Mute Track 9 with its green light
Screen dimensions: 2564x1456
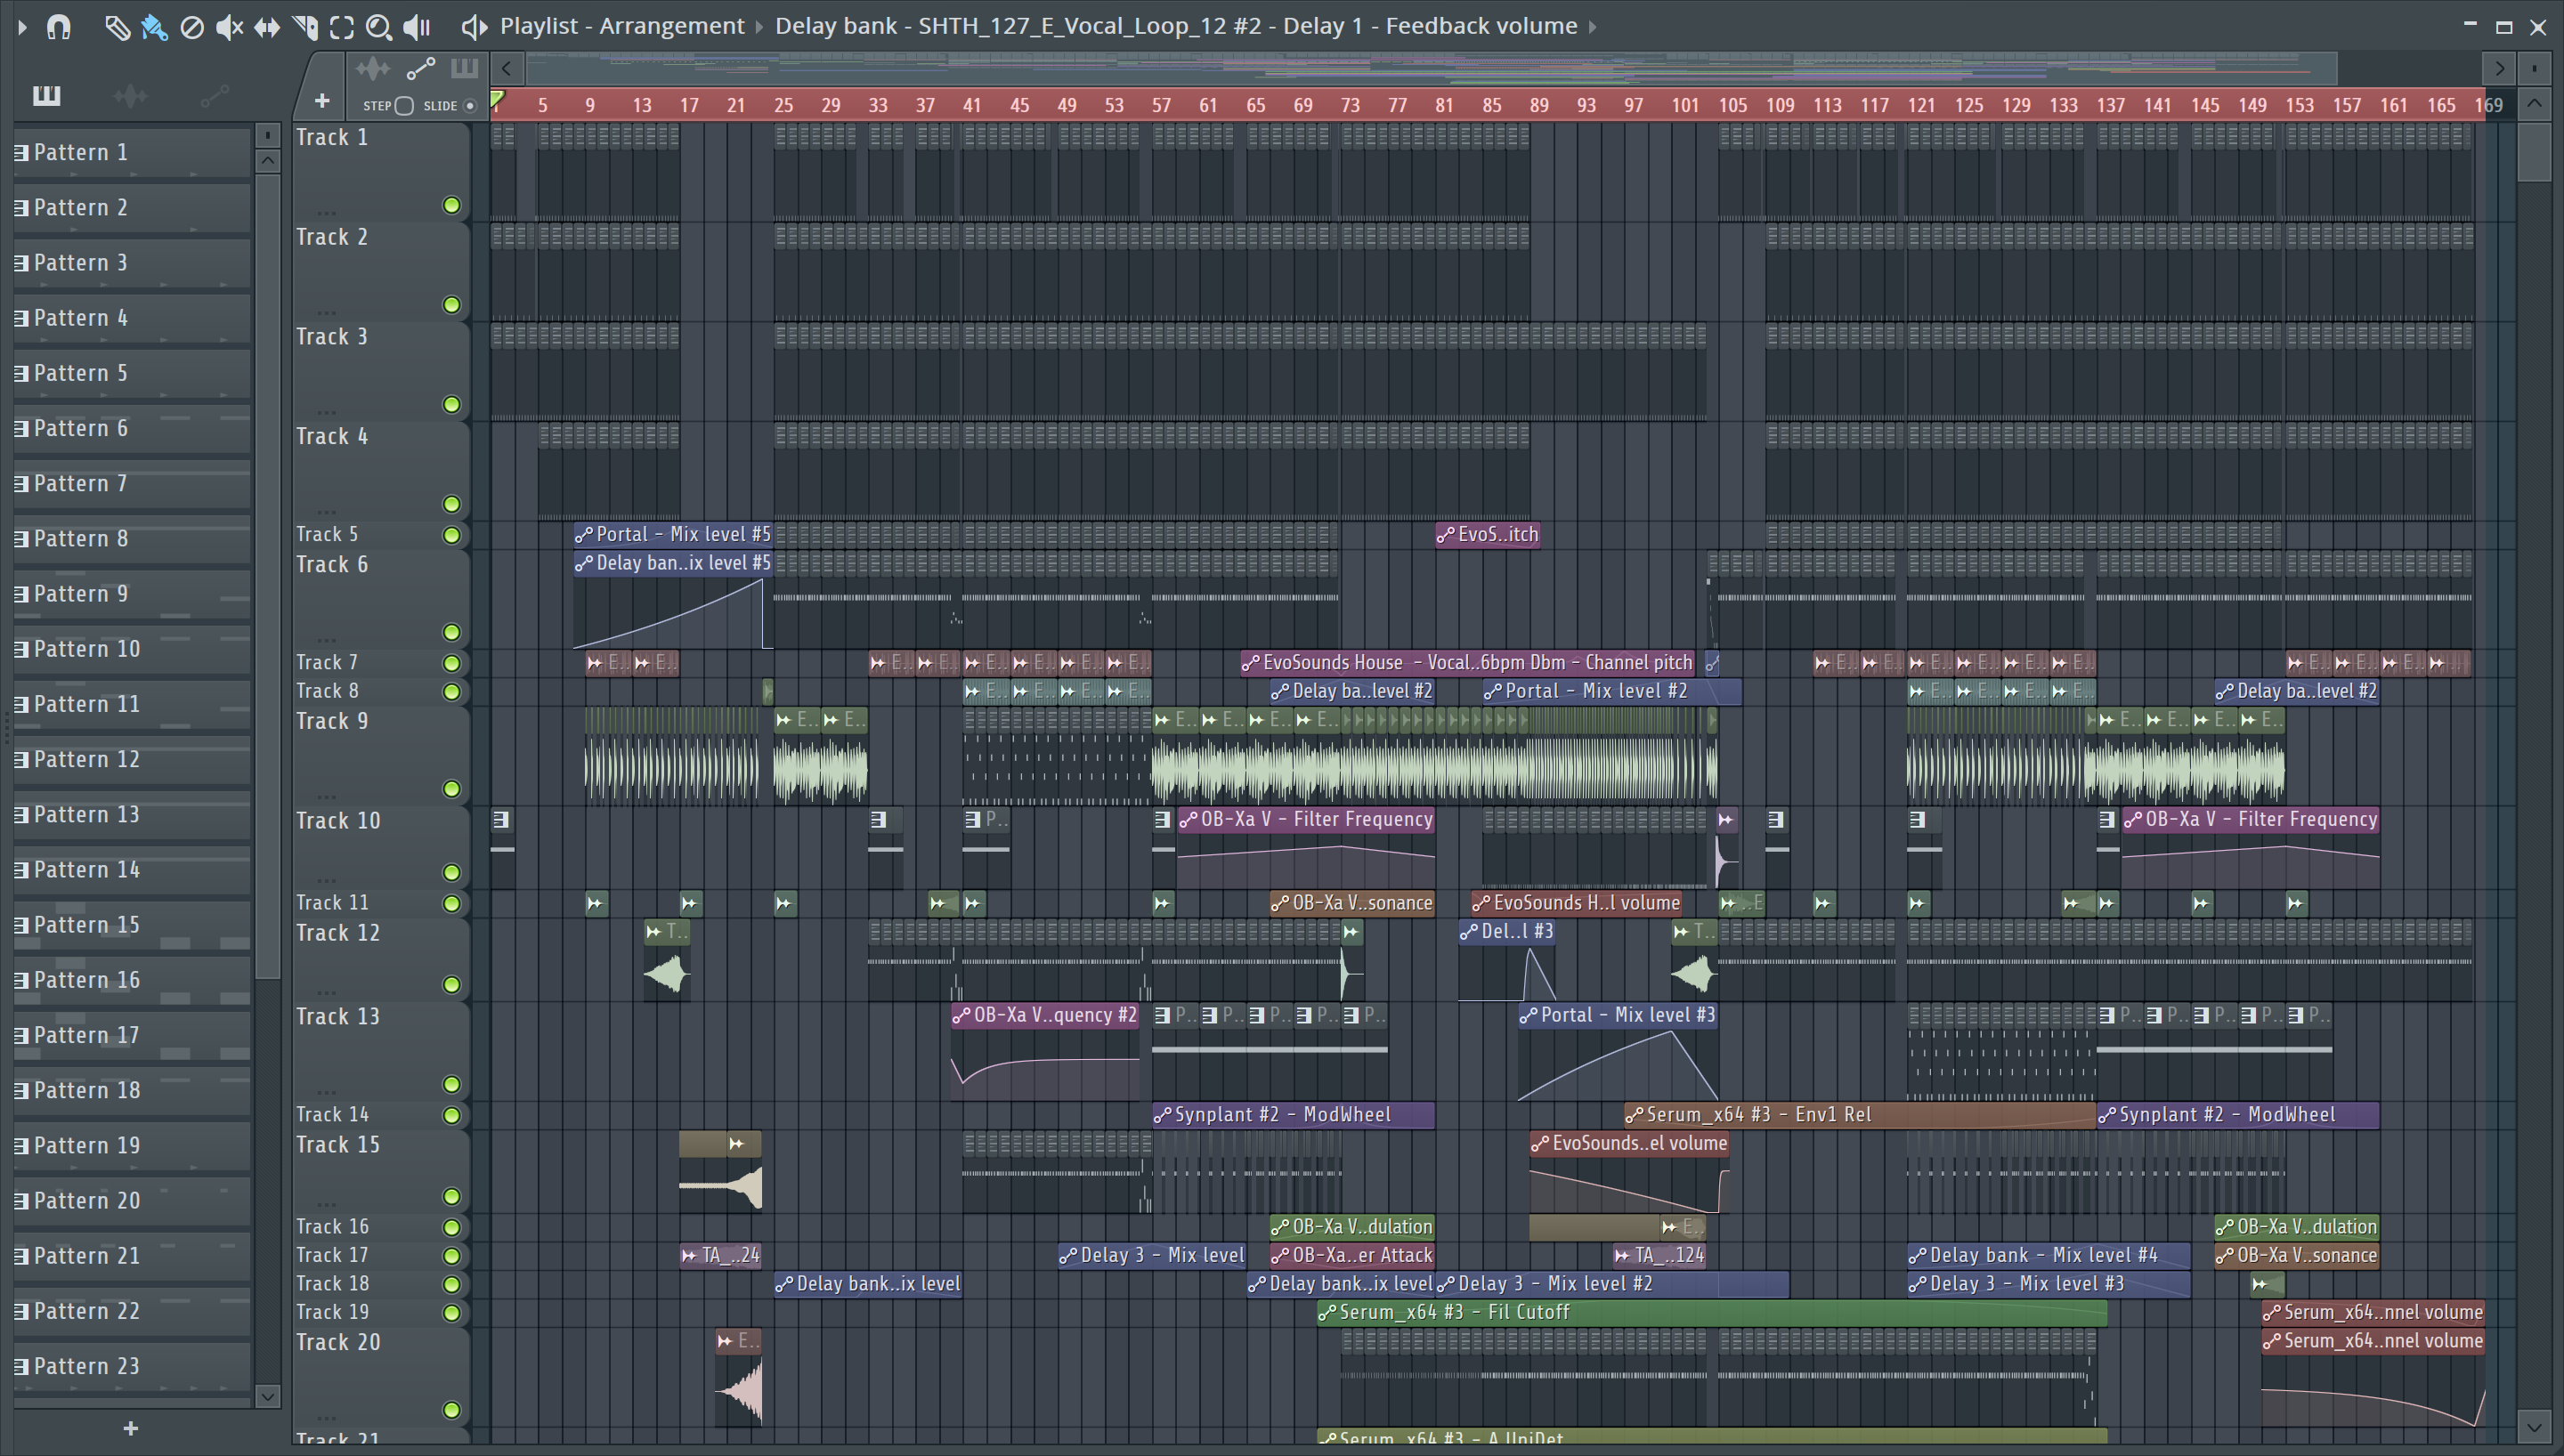tap(452, 789)
